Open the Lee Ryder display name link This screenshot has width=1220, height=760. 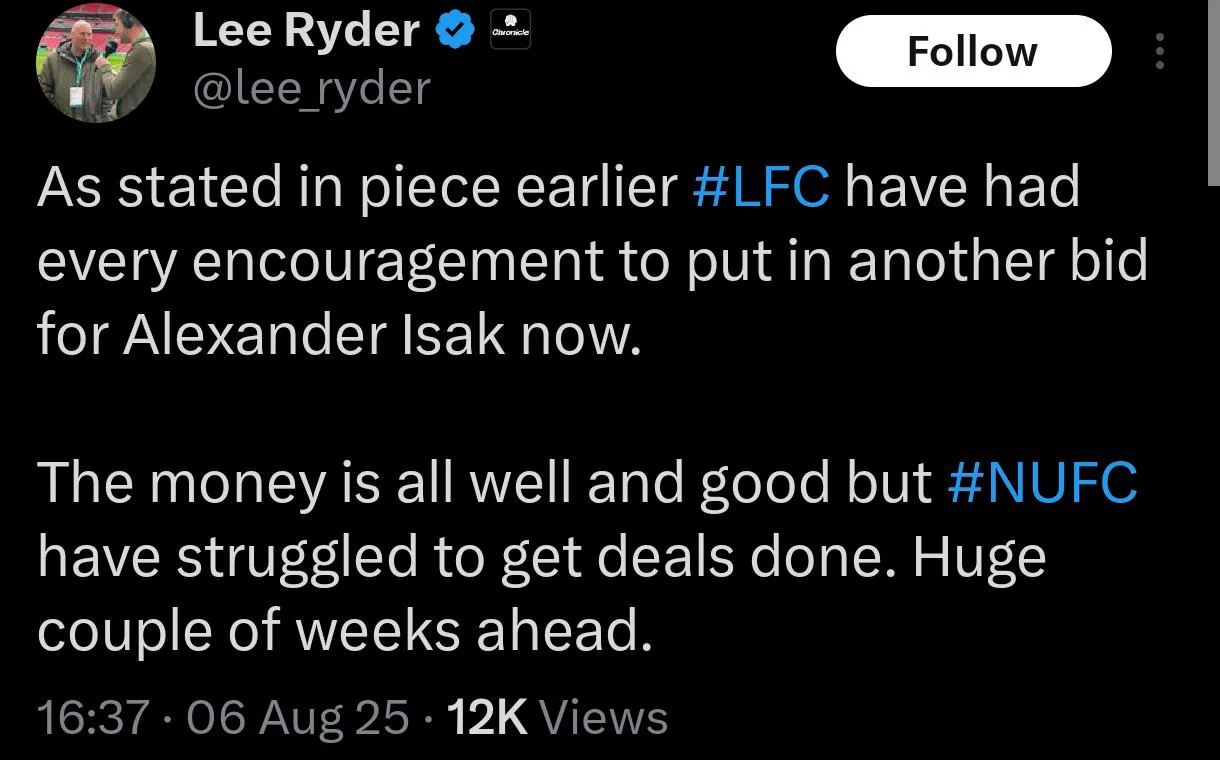click(306, 31)
